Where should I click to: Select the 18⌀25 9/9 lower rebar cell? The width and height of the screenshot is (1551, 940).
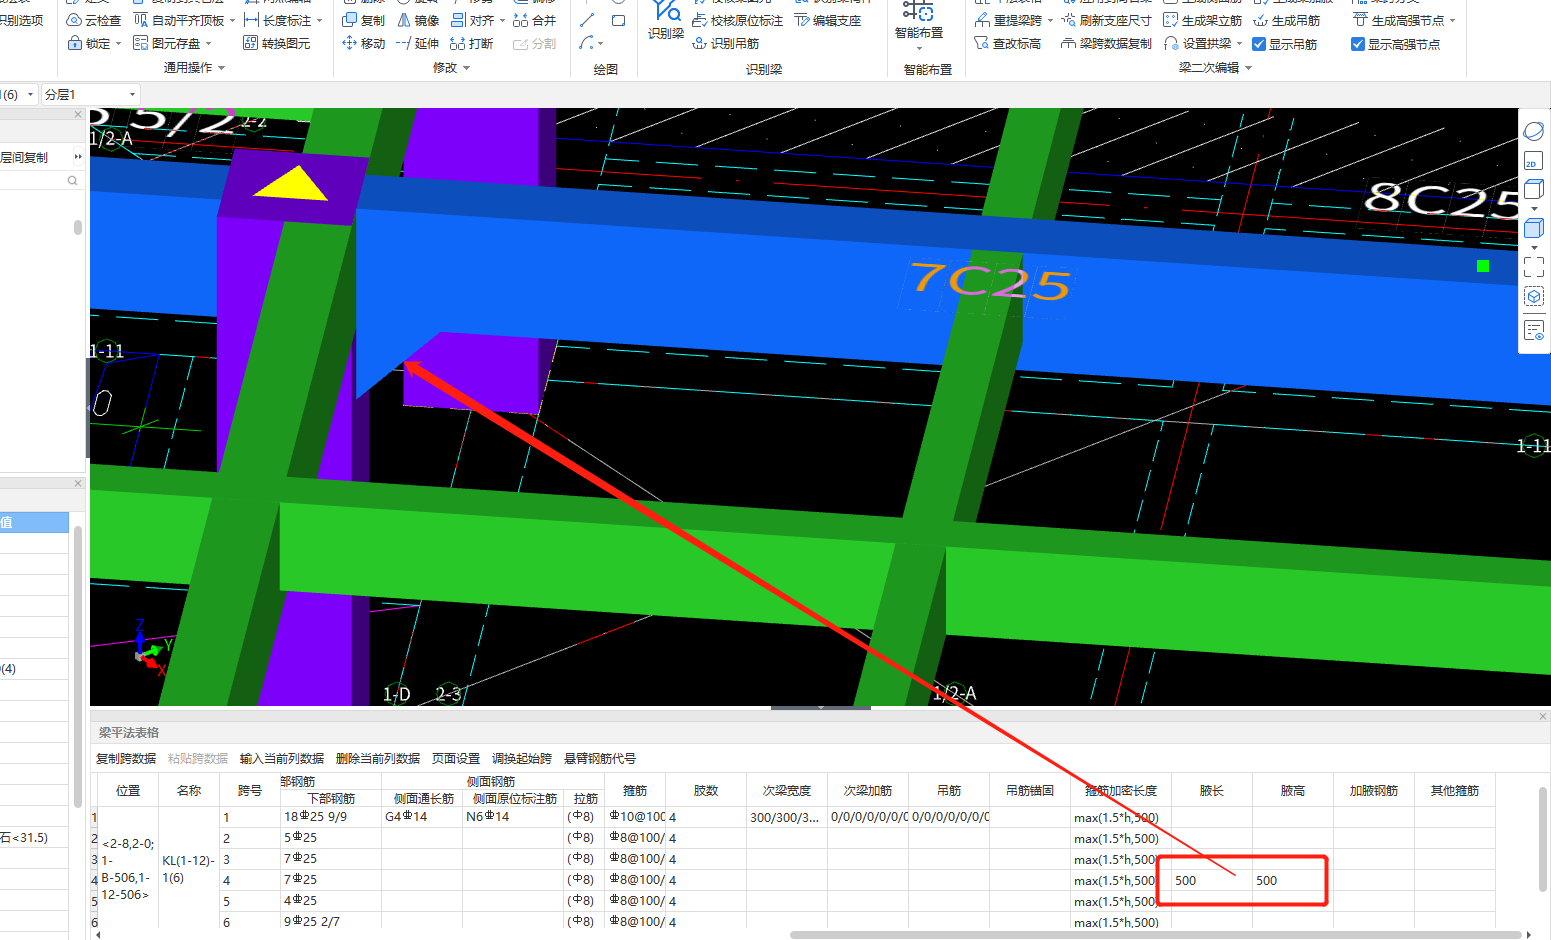click(331, 817)
